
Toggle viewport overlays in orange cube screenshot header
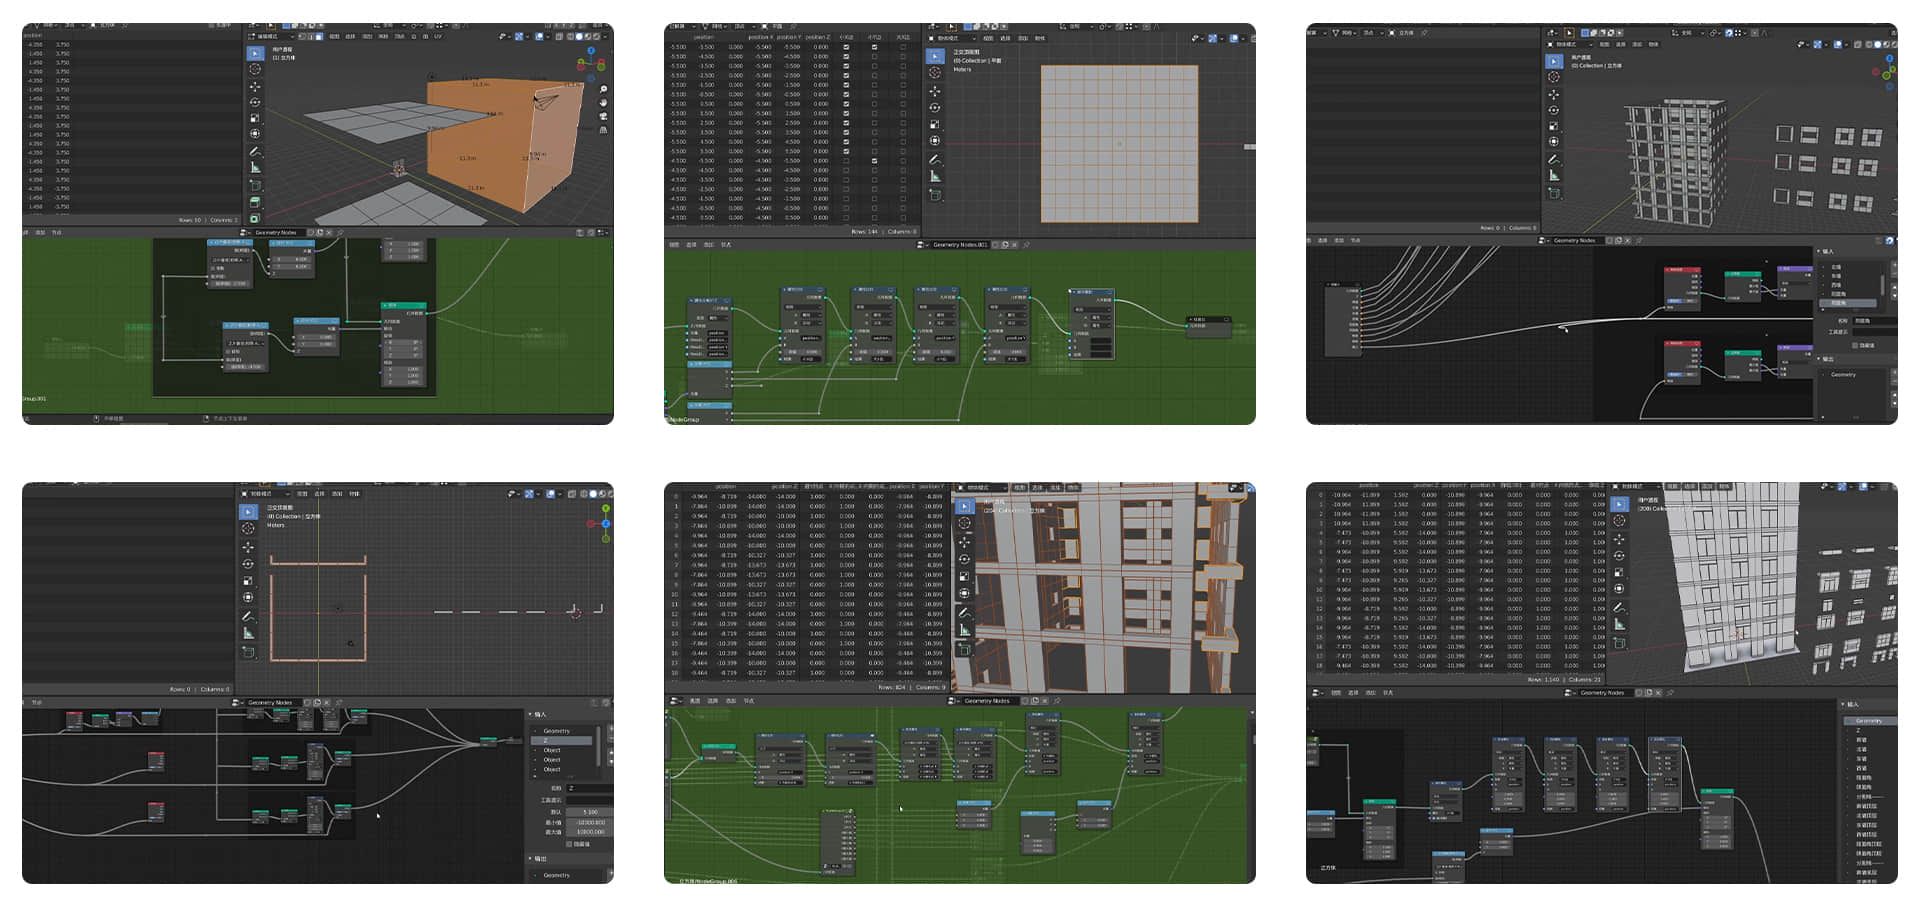coord(539,36)
